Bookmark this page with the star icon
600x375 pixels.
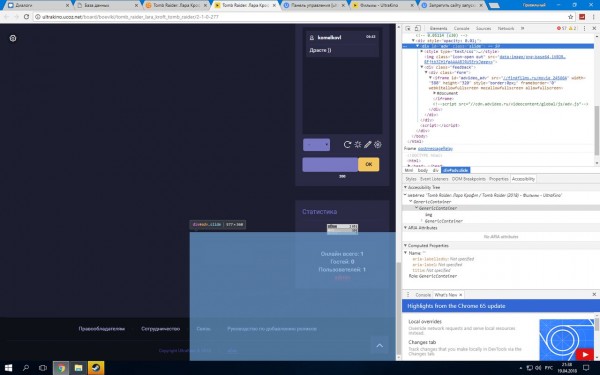(x=571, y=17)
